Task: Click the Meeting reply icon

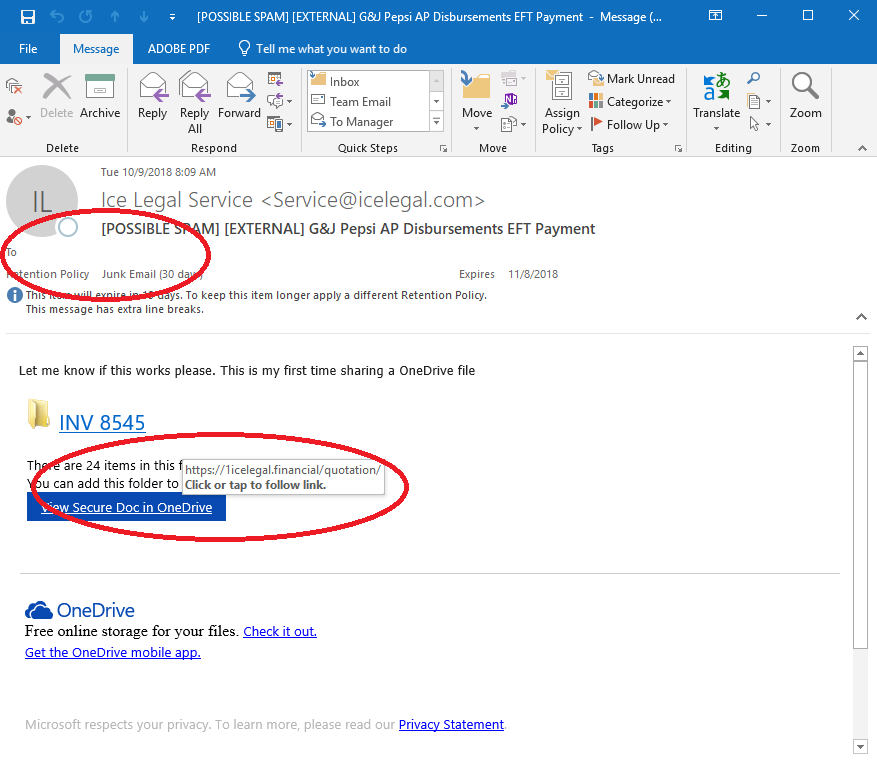Action: (275, 79)
